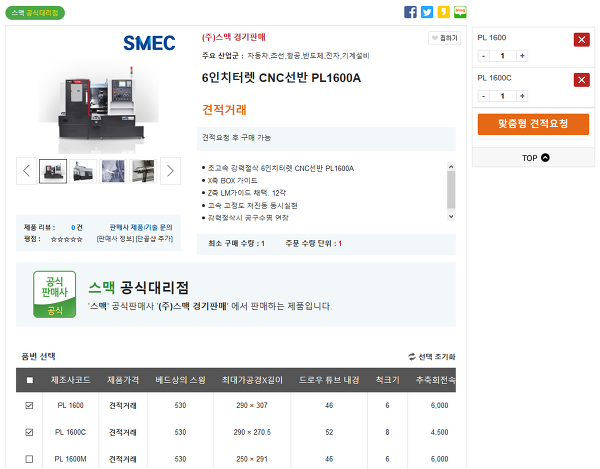Toggle select-all checkbox in table header
The image size is (600, 469).
30,380
